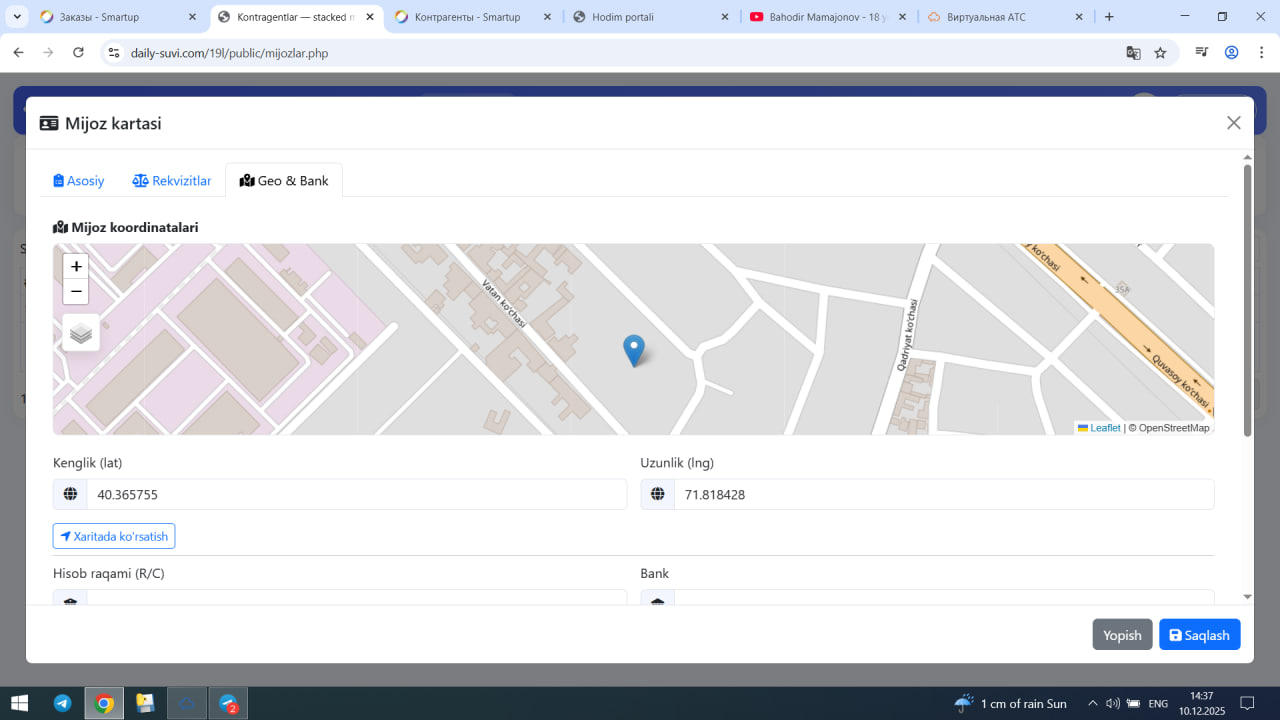Bookmark this page with the star icon

1160,53
